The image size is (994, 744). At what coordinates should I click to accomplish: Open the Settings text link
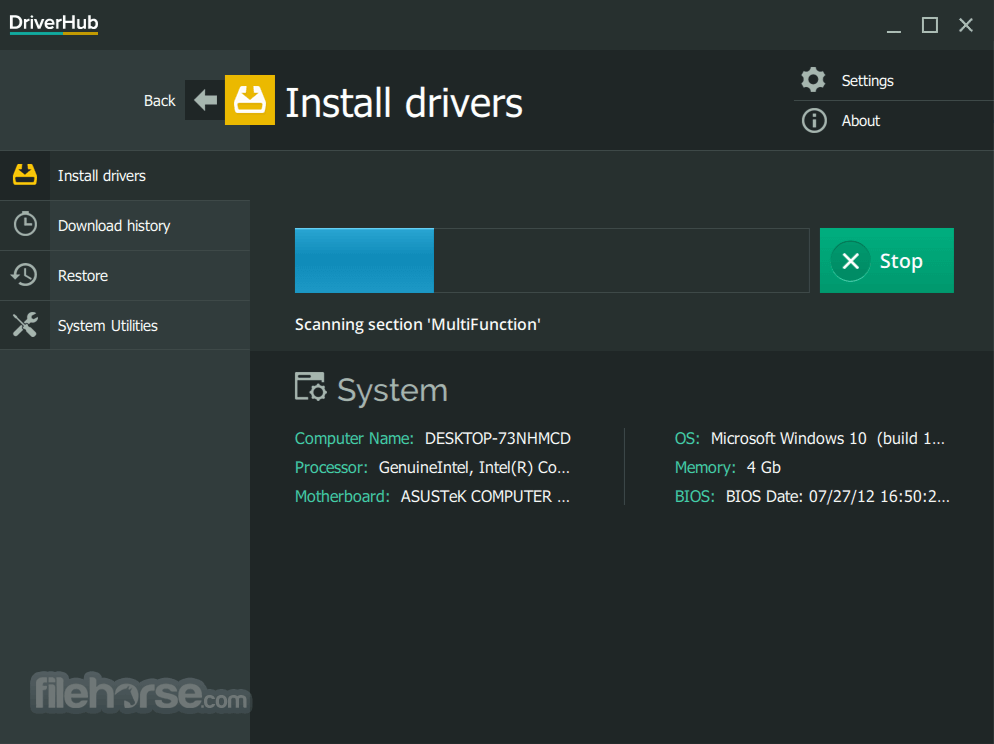pos(867,81)
